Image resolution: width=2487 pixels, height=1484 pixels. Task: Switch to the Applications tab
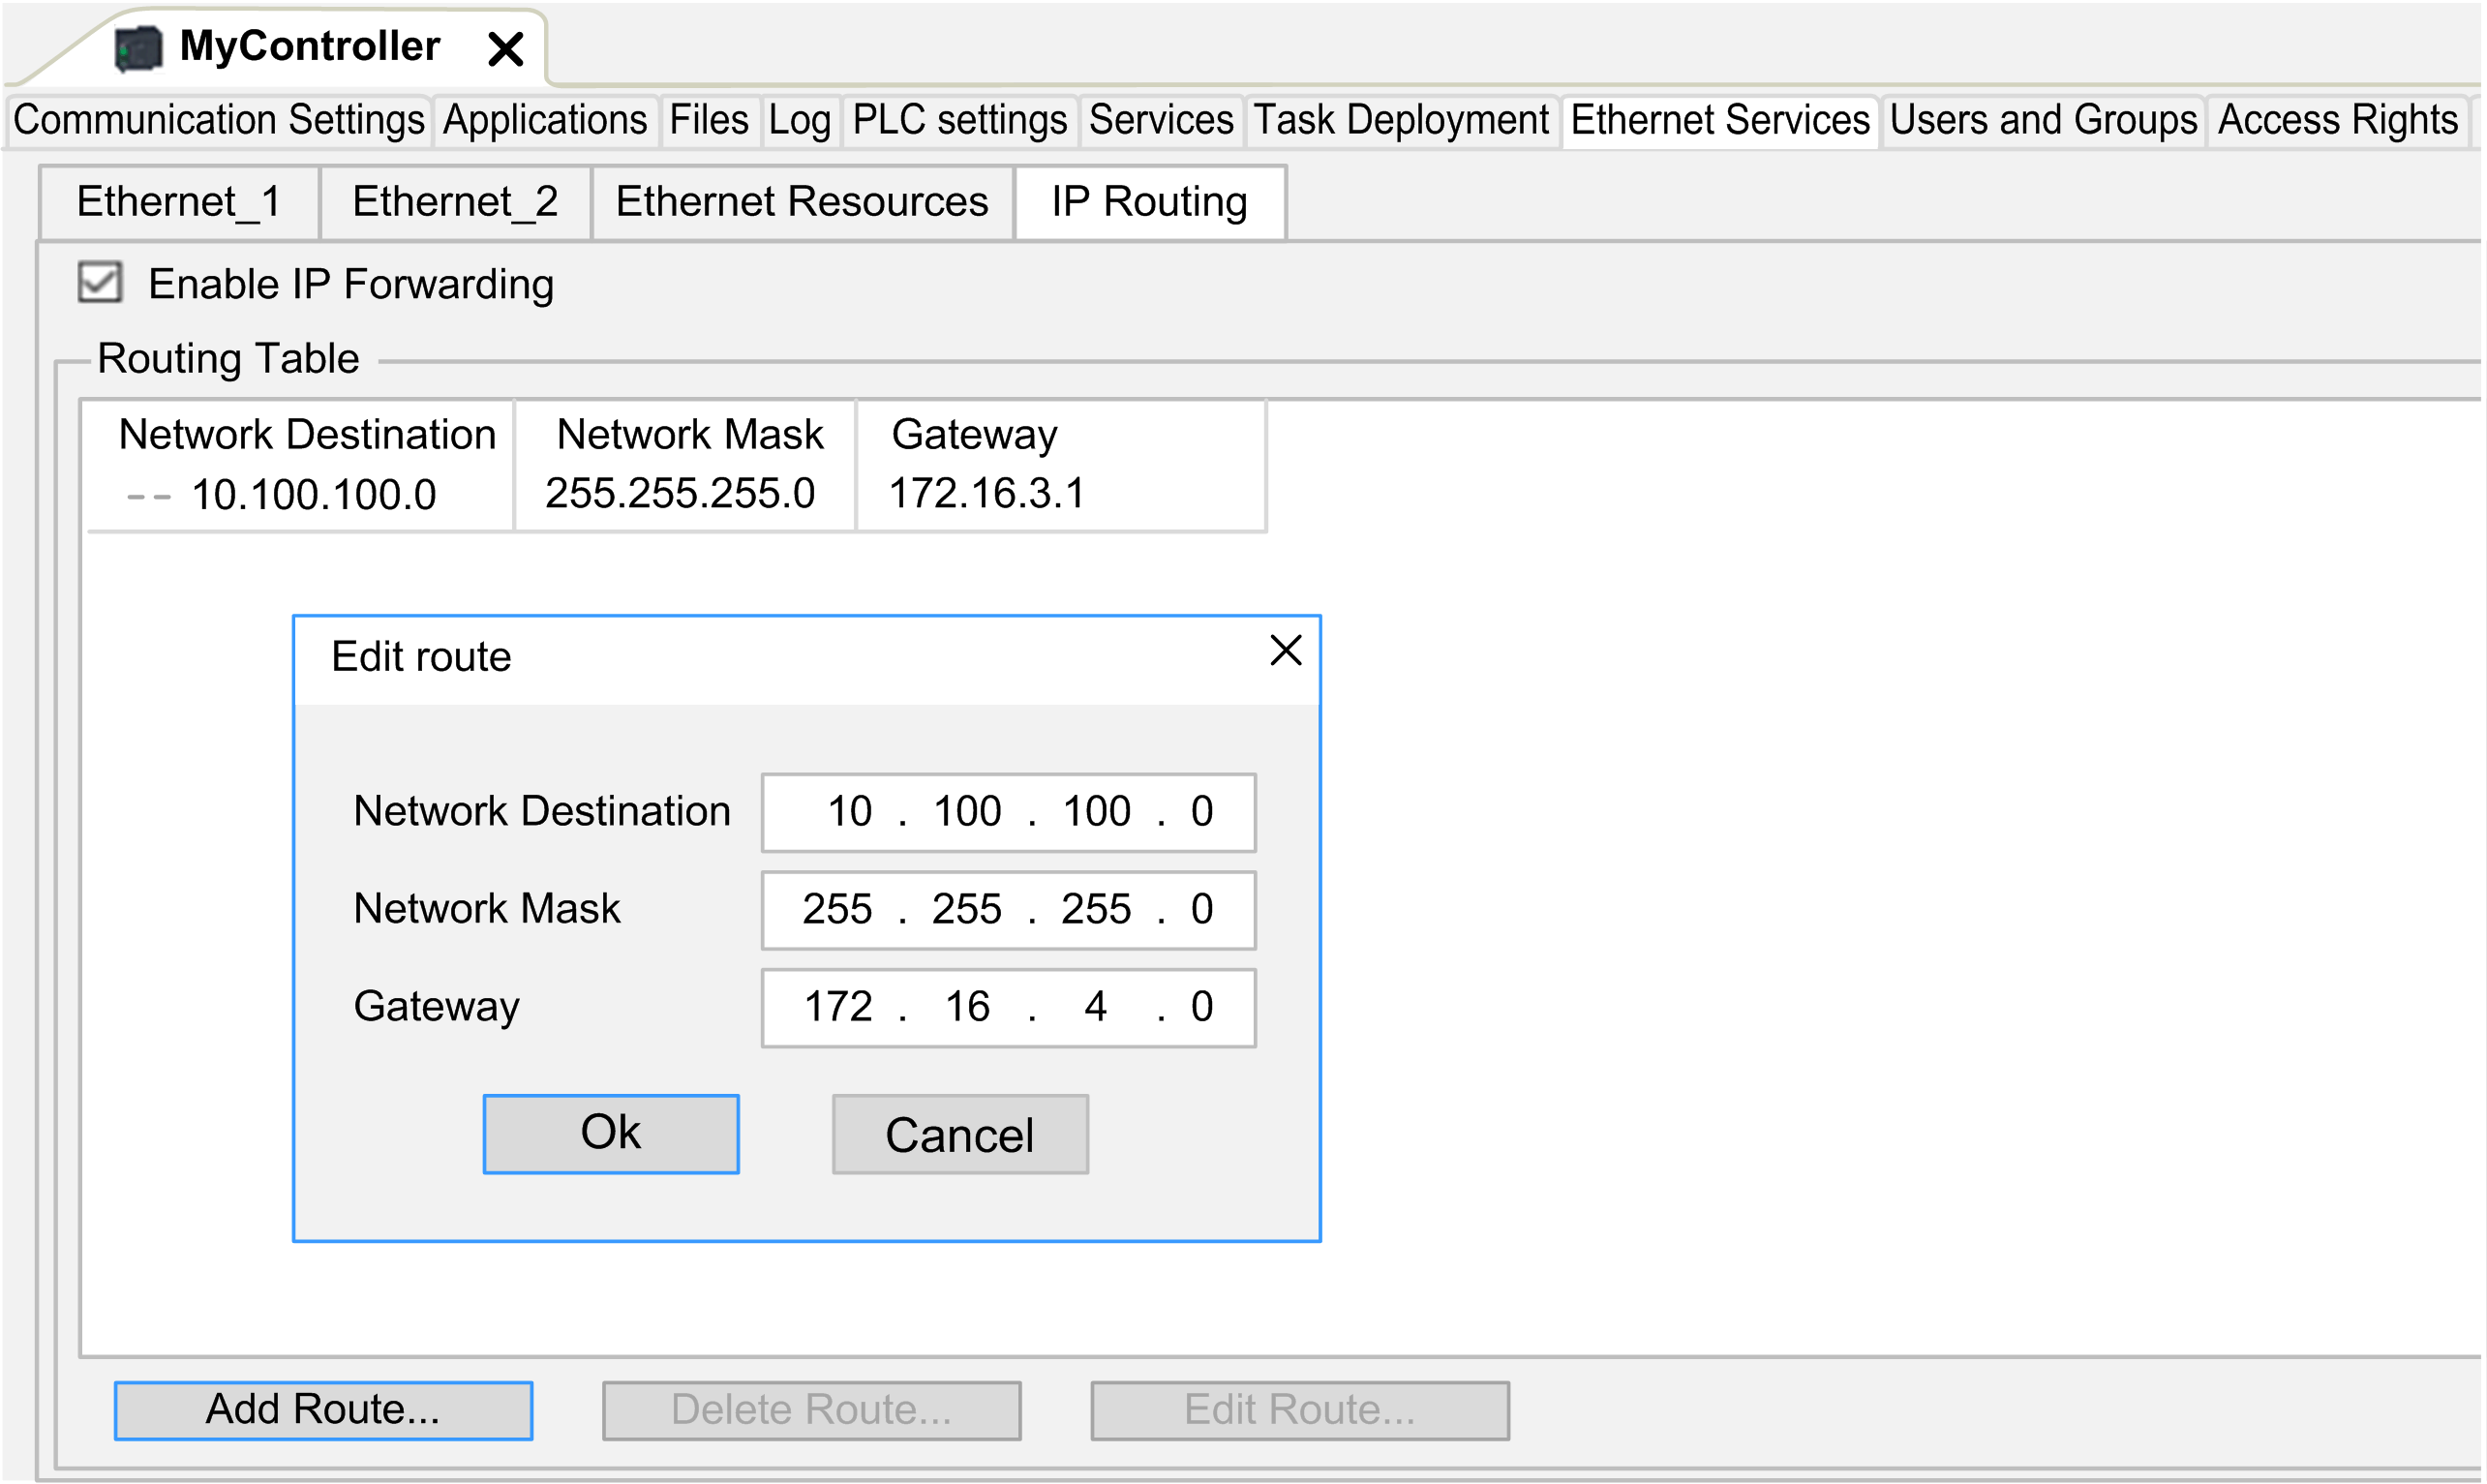[x=545, y=121]
